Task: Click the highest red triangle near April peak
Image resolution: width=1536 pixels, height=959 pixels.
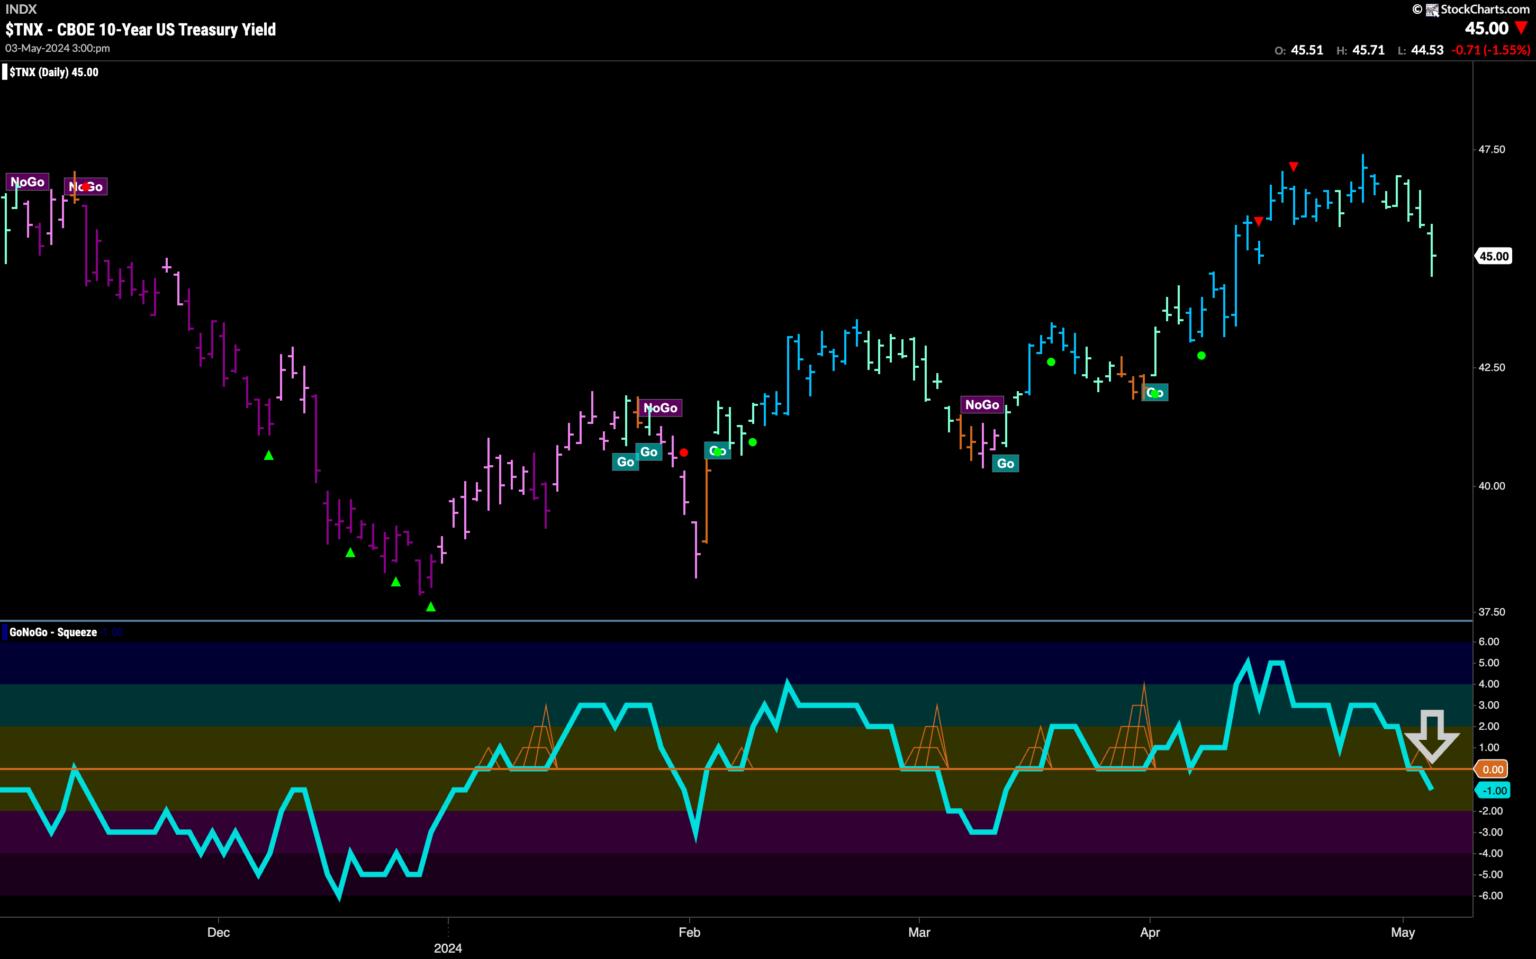Action: click(1293, 166)
